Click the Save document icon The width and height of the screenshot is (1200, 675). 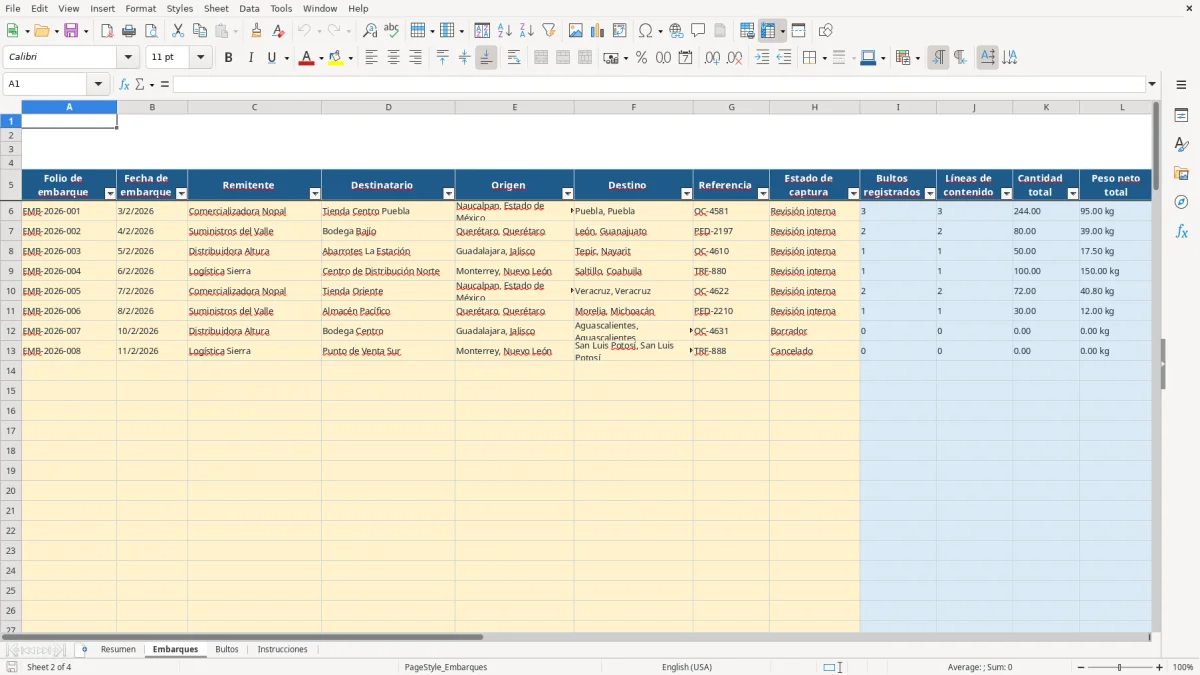click(x=71, y=31)
